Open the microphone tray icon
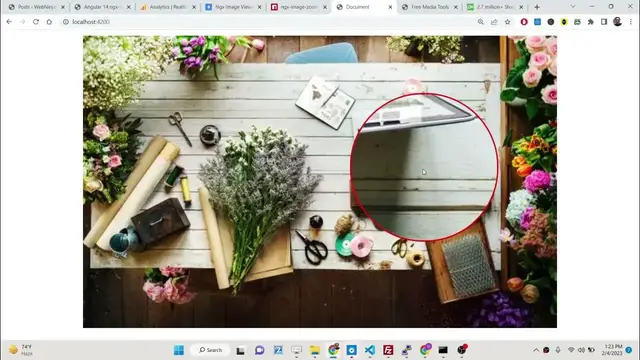The width and height of the screenshot is (640, 360). pyautogui.click(x=558, y=350)
